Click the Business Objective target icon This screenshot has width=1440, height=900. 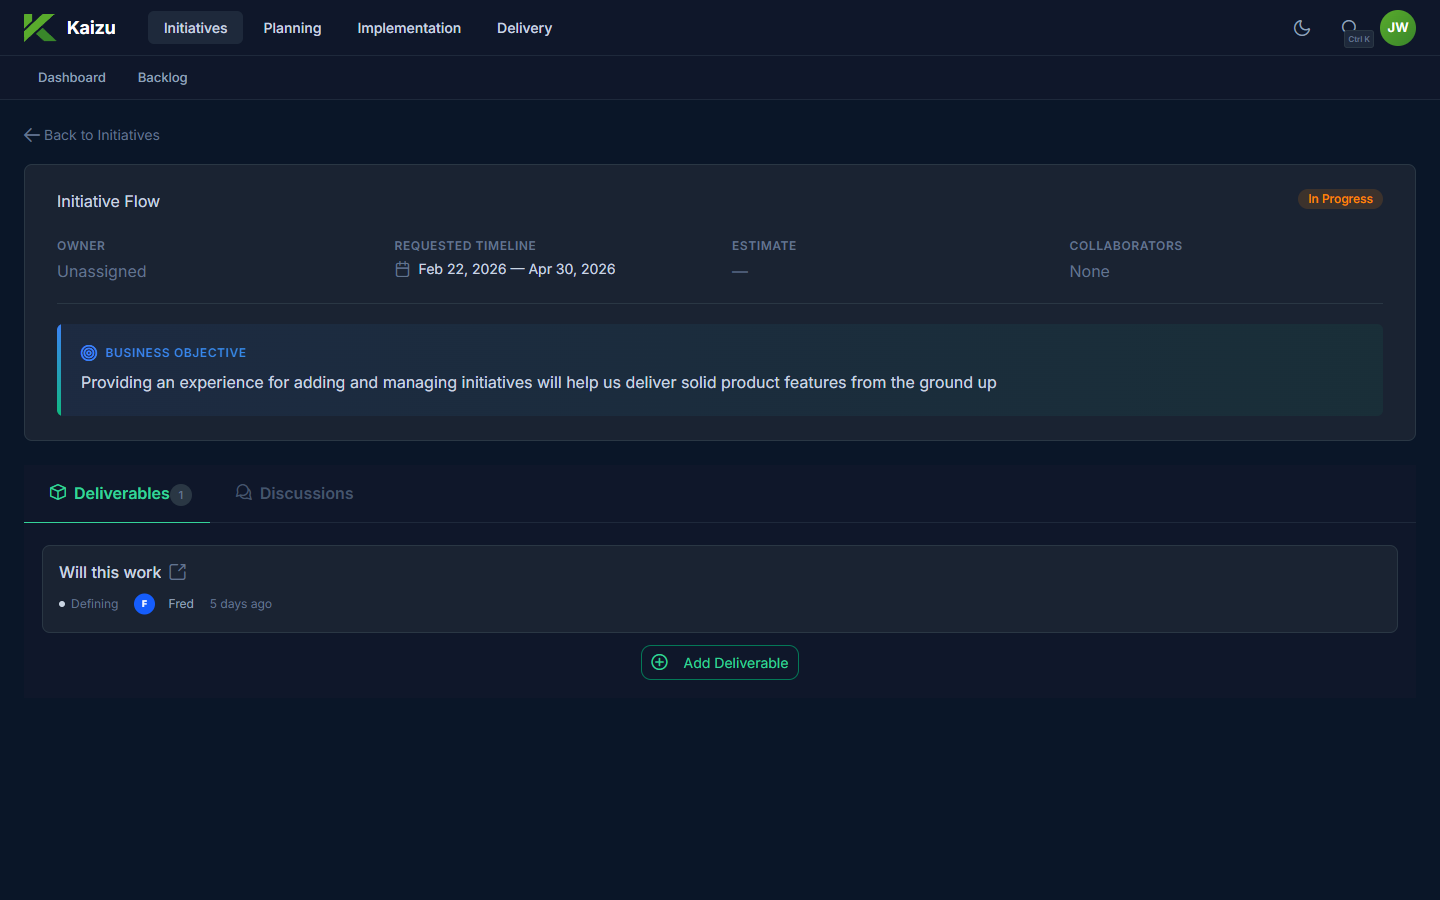[89, 353]
